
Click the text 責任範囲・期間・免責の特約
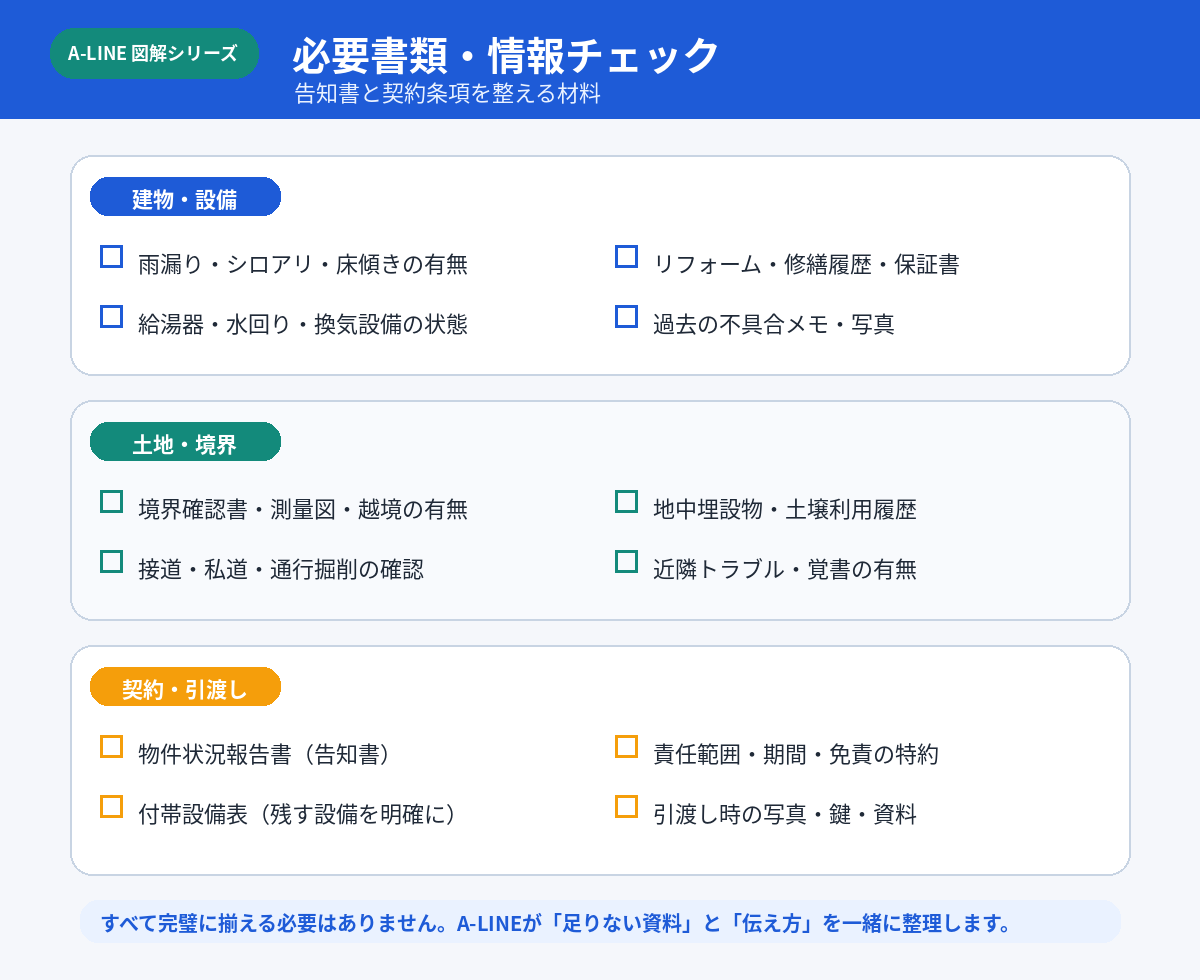(796, 754)
